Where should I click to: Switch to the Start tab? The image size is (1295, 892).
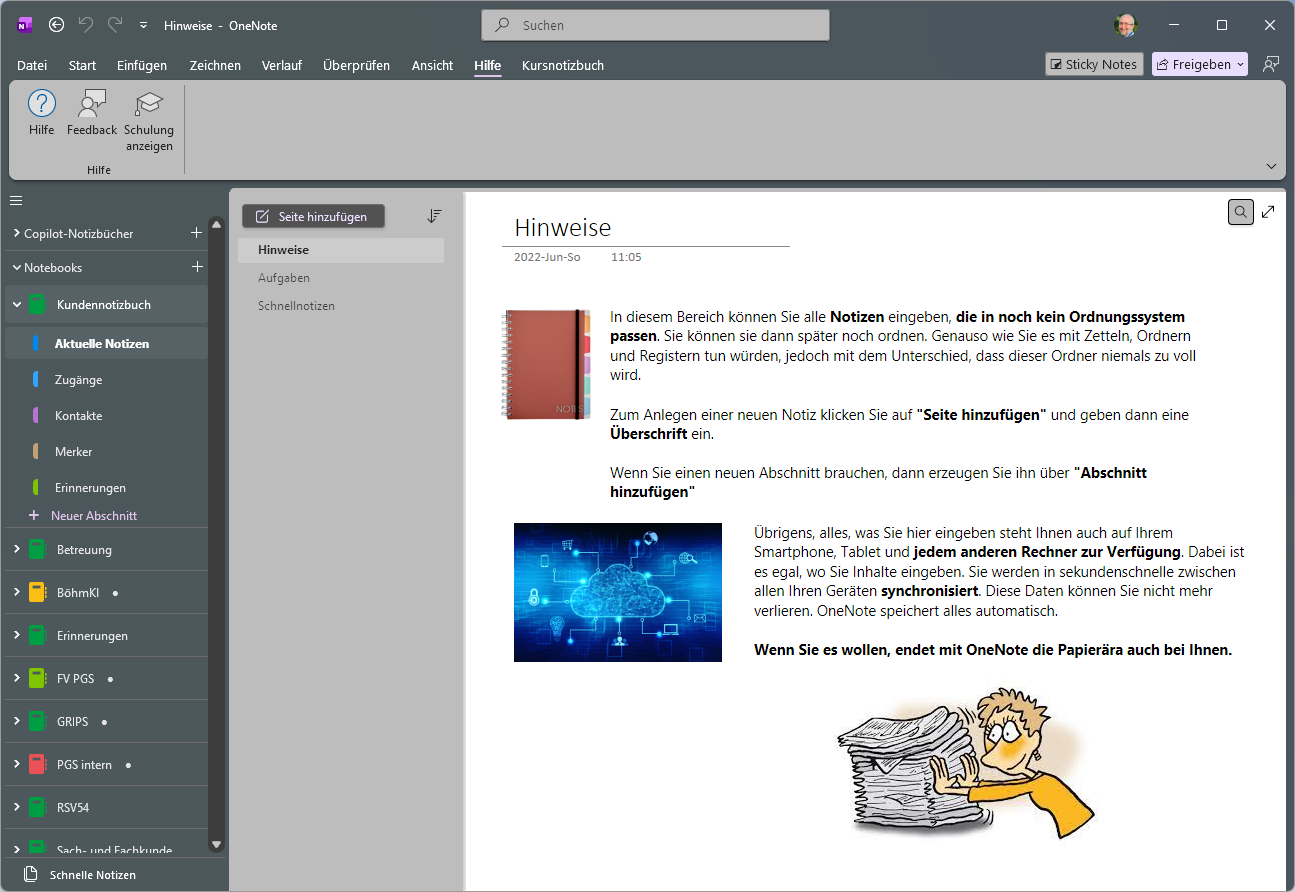click(82, 65)
